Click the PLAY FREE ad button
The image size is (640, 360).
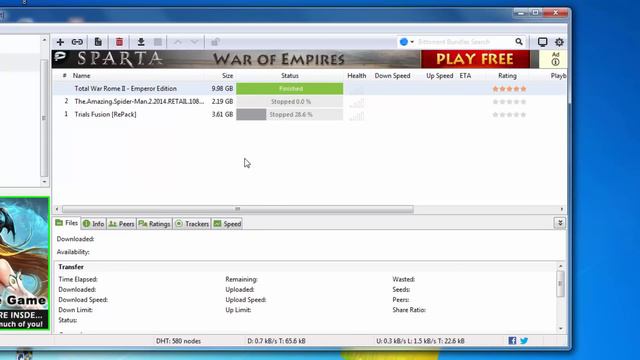[x=475, y=59]
